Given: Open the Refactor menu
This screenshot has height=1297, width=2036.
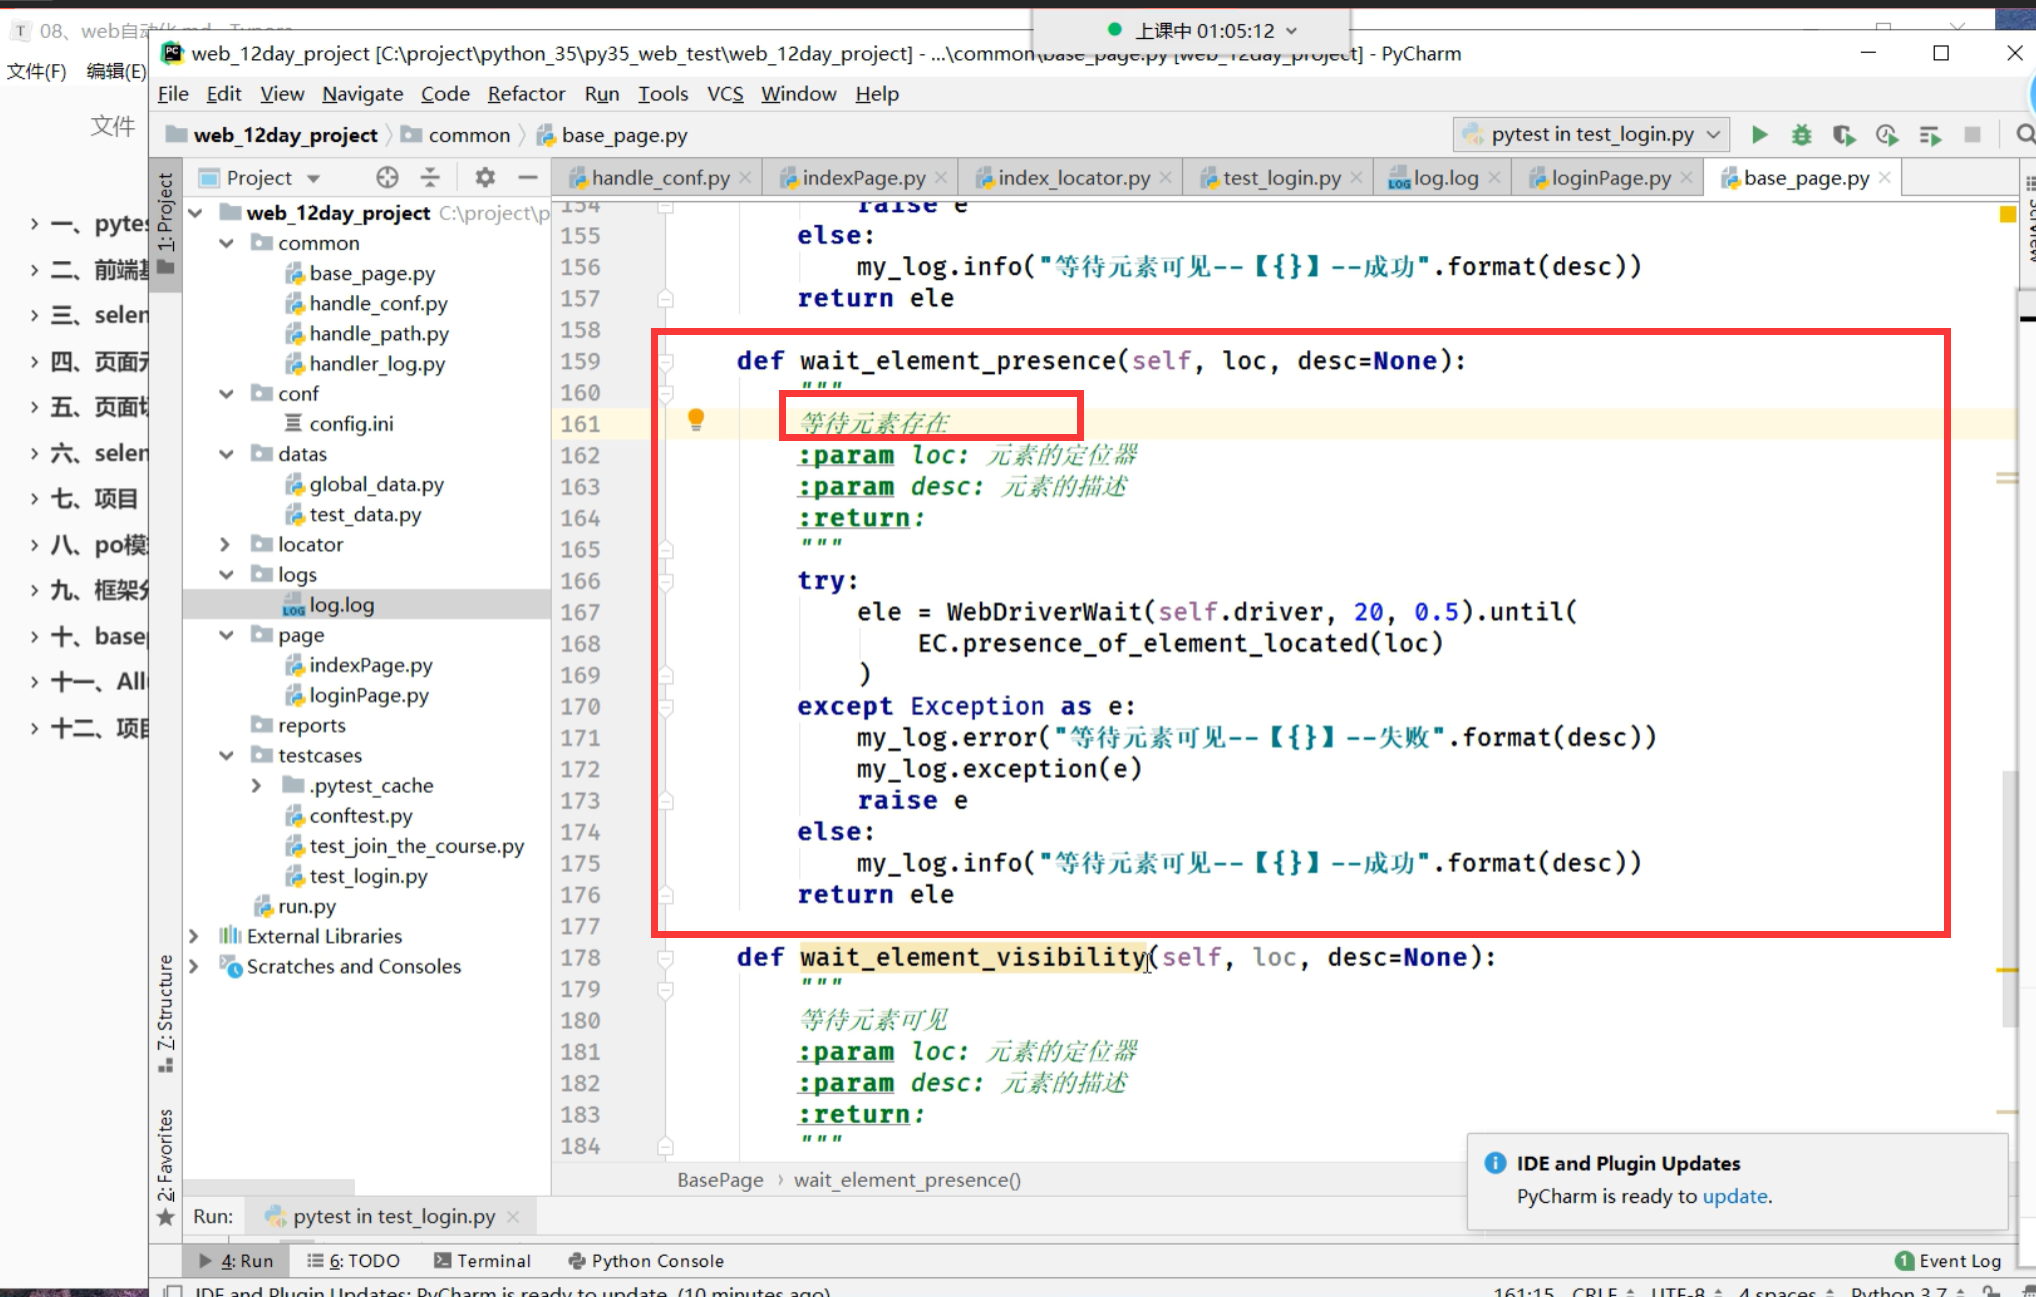Looking at the screenshot, I should click(x=526, y=94).
